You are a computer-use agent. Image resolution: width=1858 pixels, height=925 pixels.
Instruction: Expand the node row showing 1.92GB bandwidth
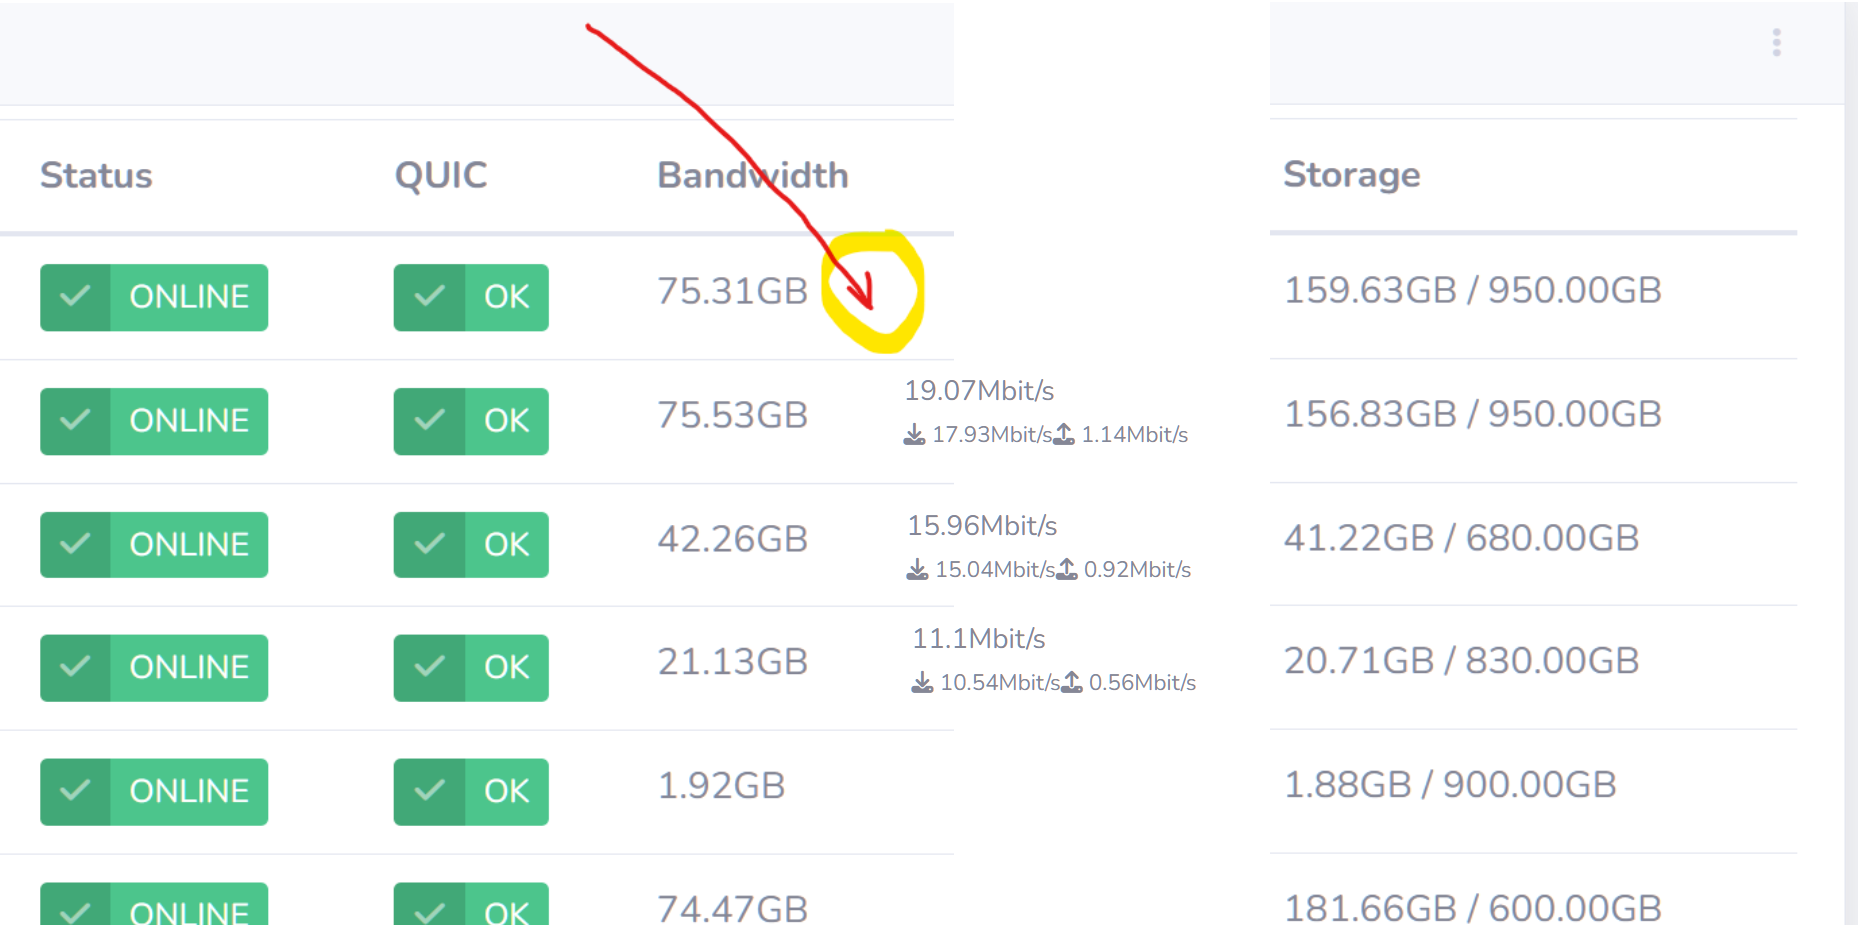click(x=723, y=786)
